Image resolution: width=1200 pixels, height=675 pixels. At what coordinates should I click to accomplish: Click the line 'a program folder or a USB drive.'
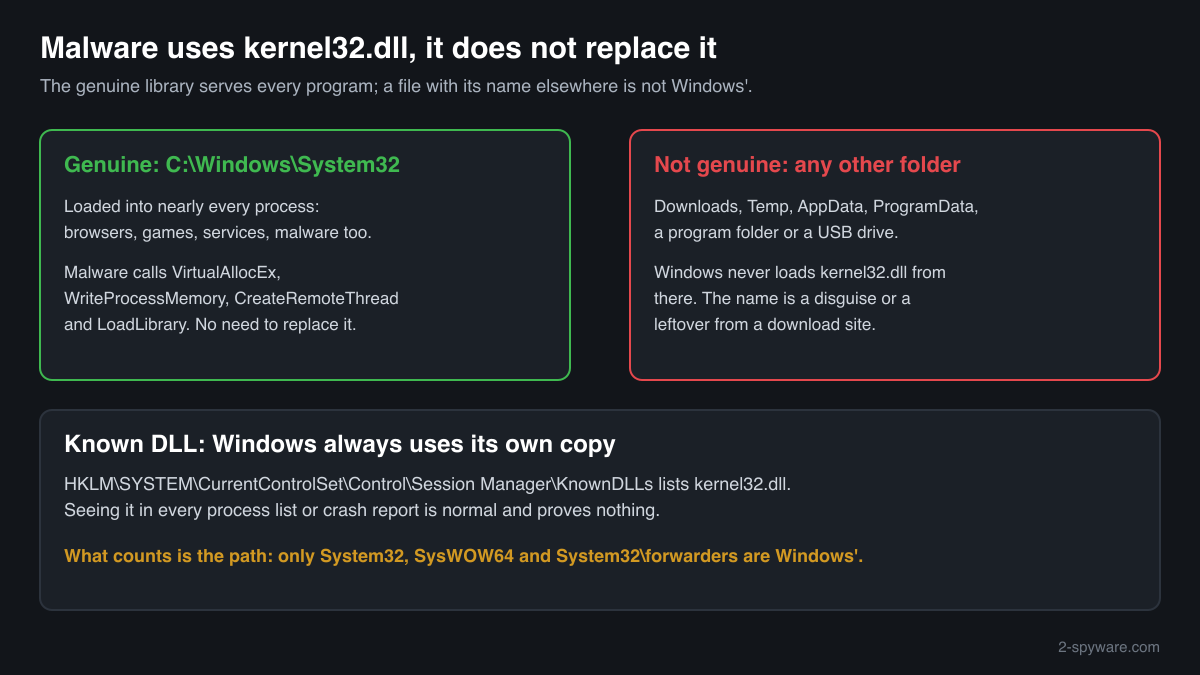tap(777, 233)
